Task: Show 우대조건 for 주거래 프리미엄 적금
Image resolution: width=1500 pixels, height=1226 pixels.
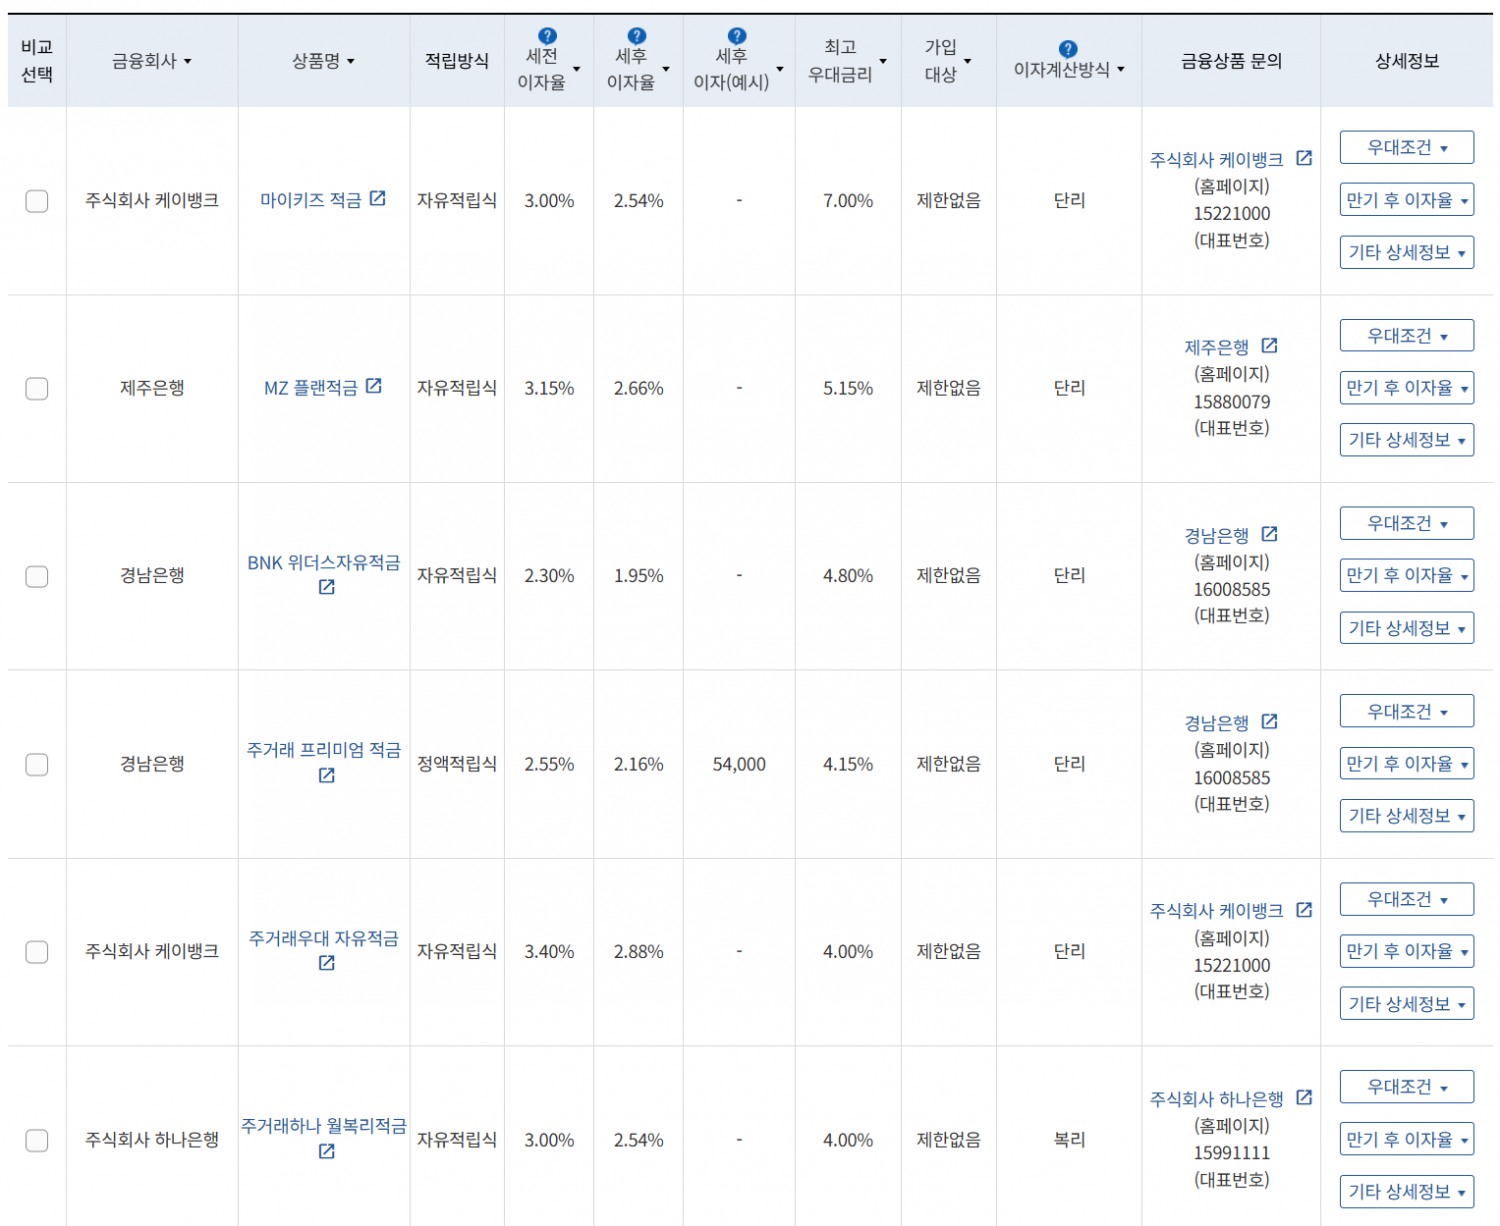Action: point(1407,711)
